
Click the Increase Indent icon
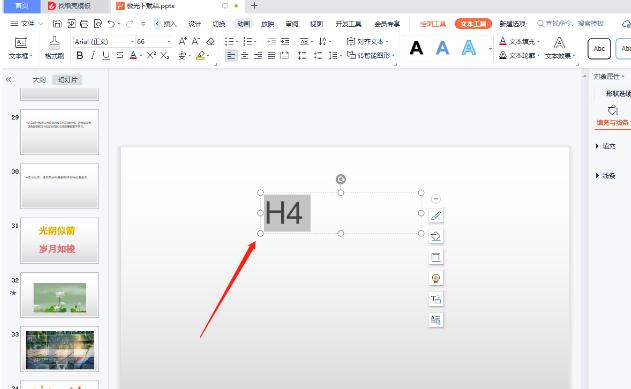pyautogui.click(x=285, y=41)
